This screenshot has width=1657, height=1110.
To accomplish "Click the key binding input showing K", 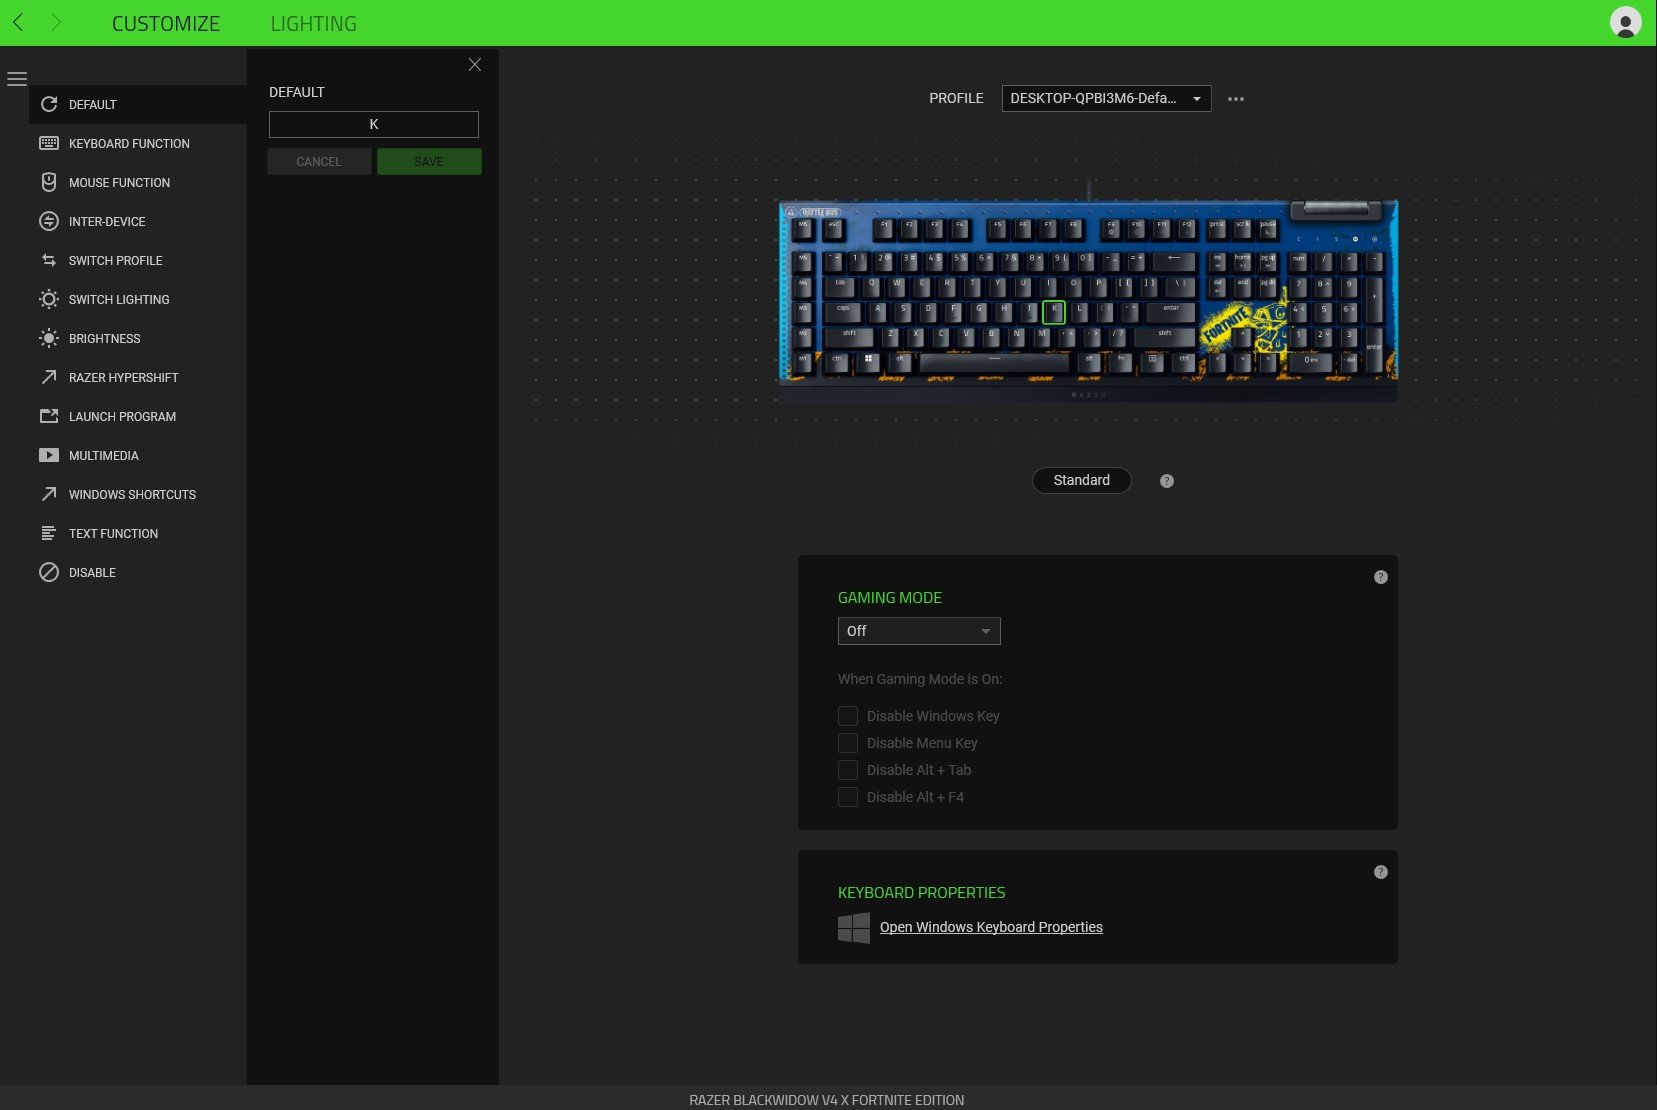I will (x=373, y=124).
